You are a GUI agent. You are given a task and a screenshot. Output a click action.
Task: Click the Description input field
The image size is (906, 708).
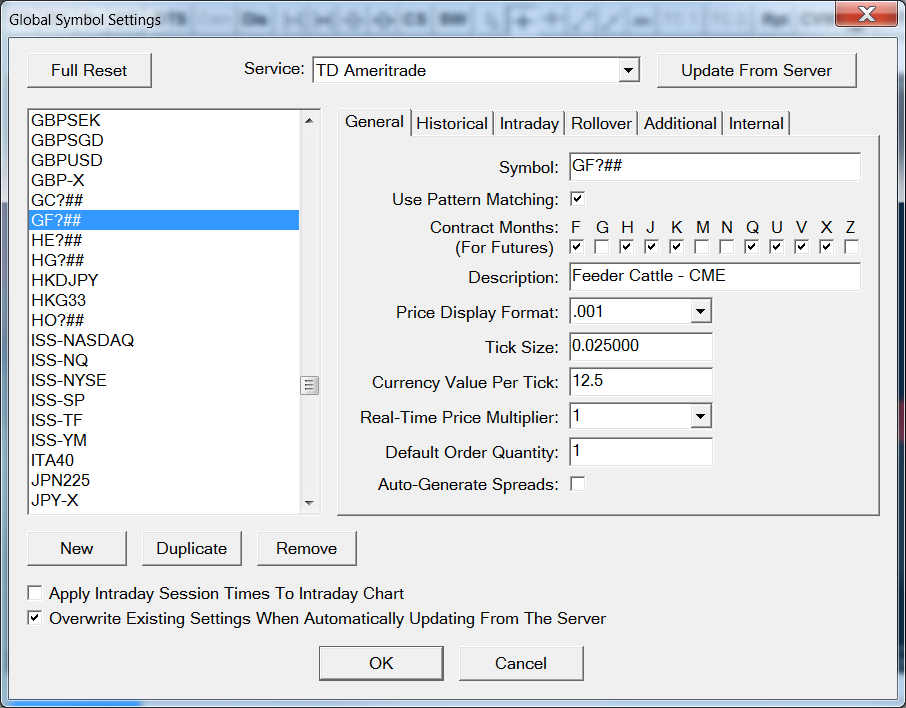(715, 276)
